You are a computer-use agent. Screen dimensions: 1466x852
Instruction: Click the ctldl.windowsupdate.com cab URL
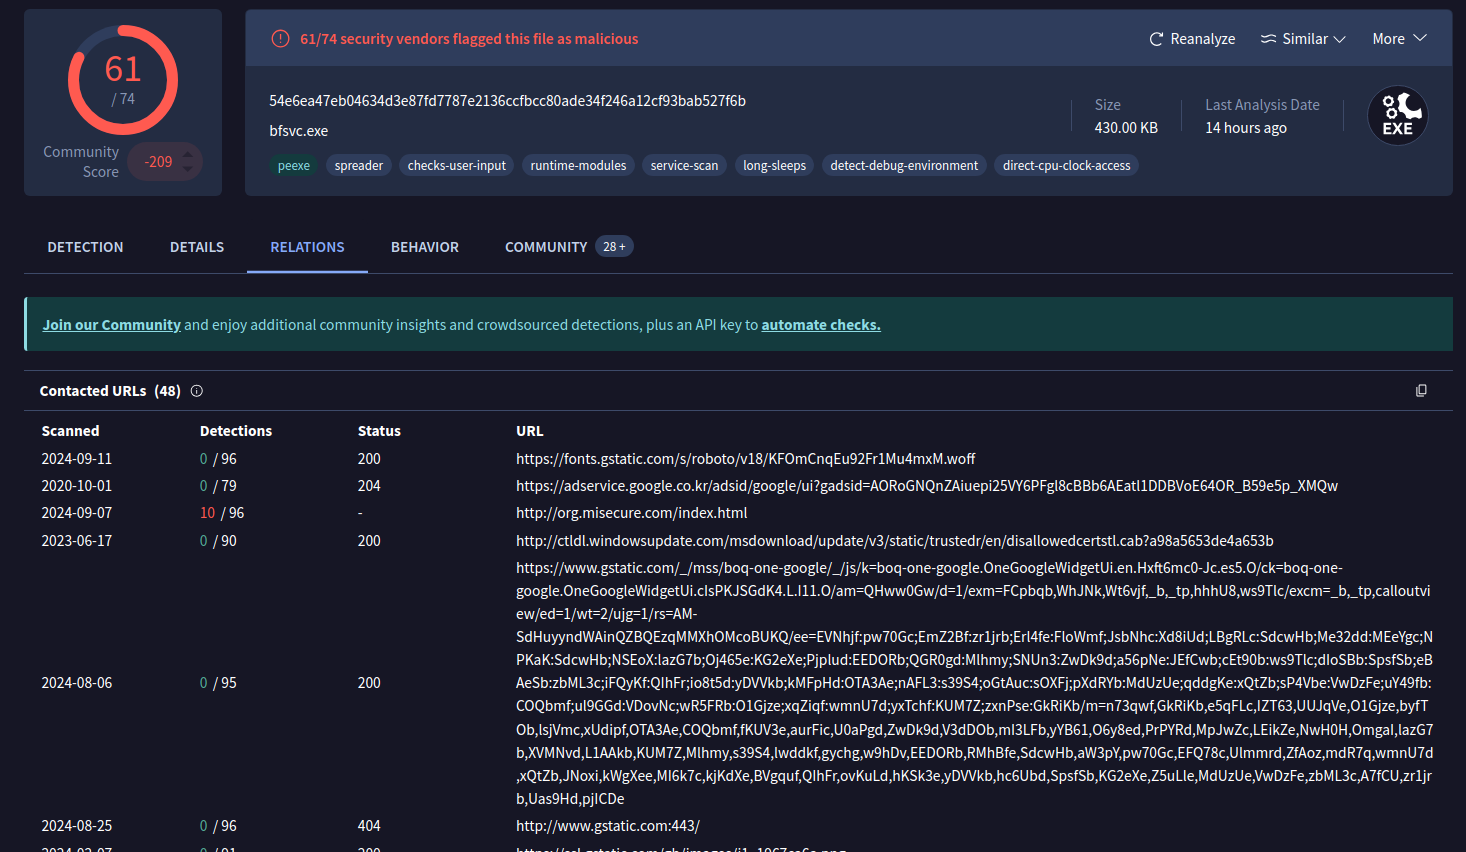(x=895, y=541)
